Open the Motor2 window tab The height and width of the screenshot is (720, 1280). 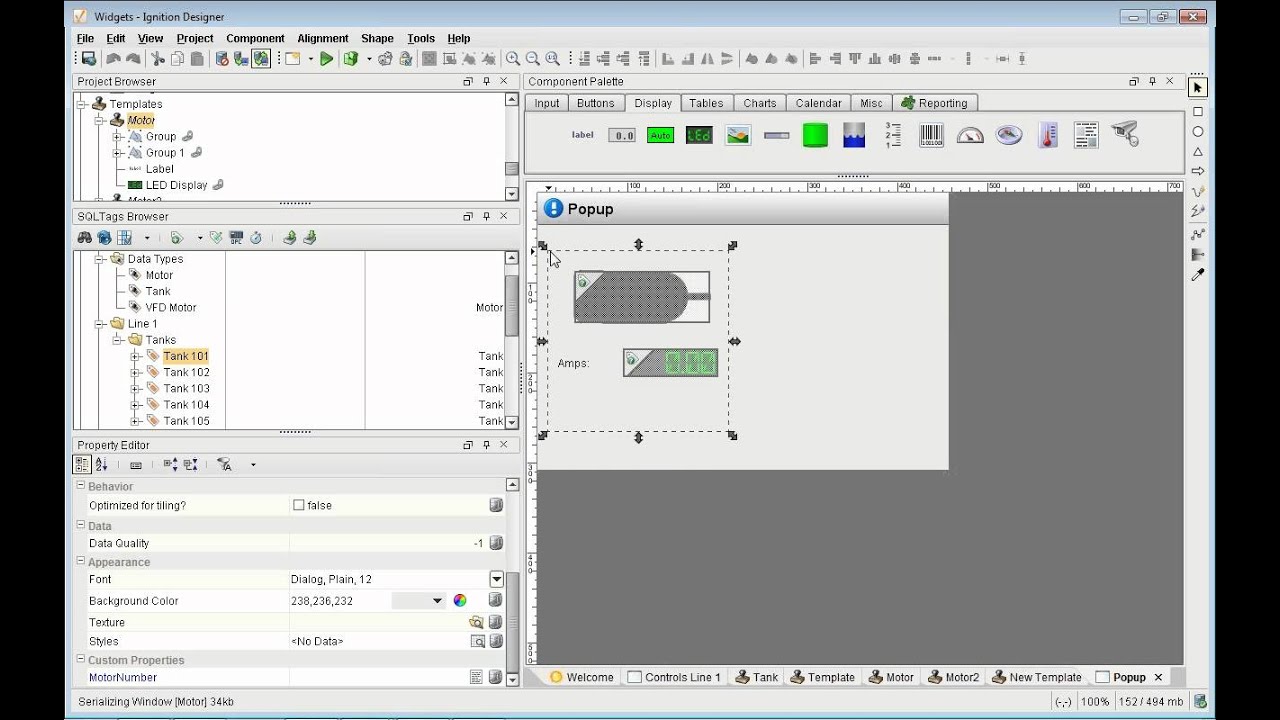pos(953,677)
